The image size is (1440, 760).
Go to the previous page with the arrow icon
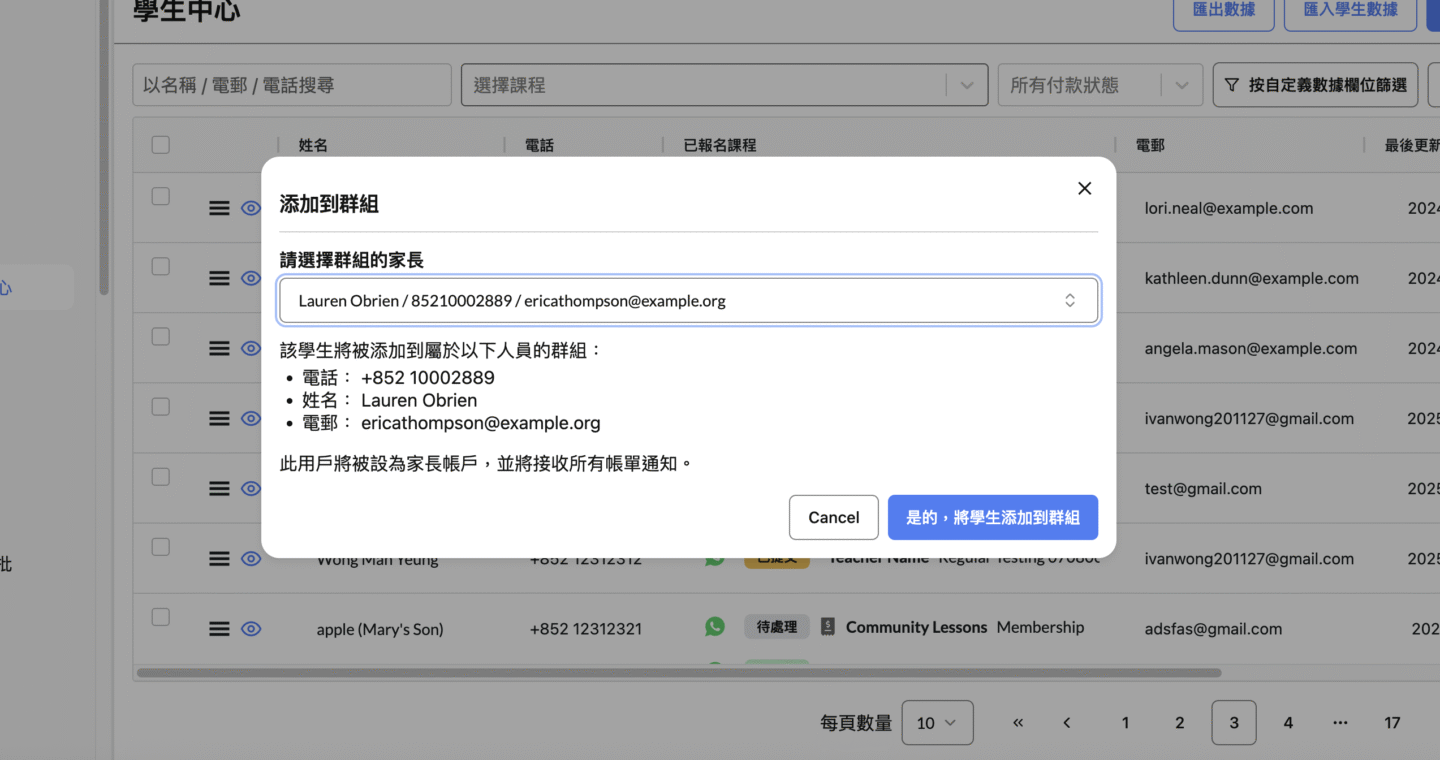tap(1067, 723)
